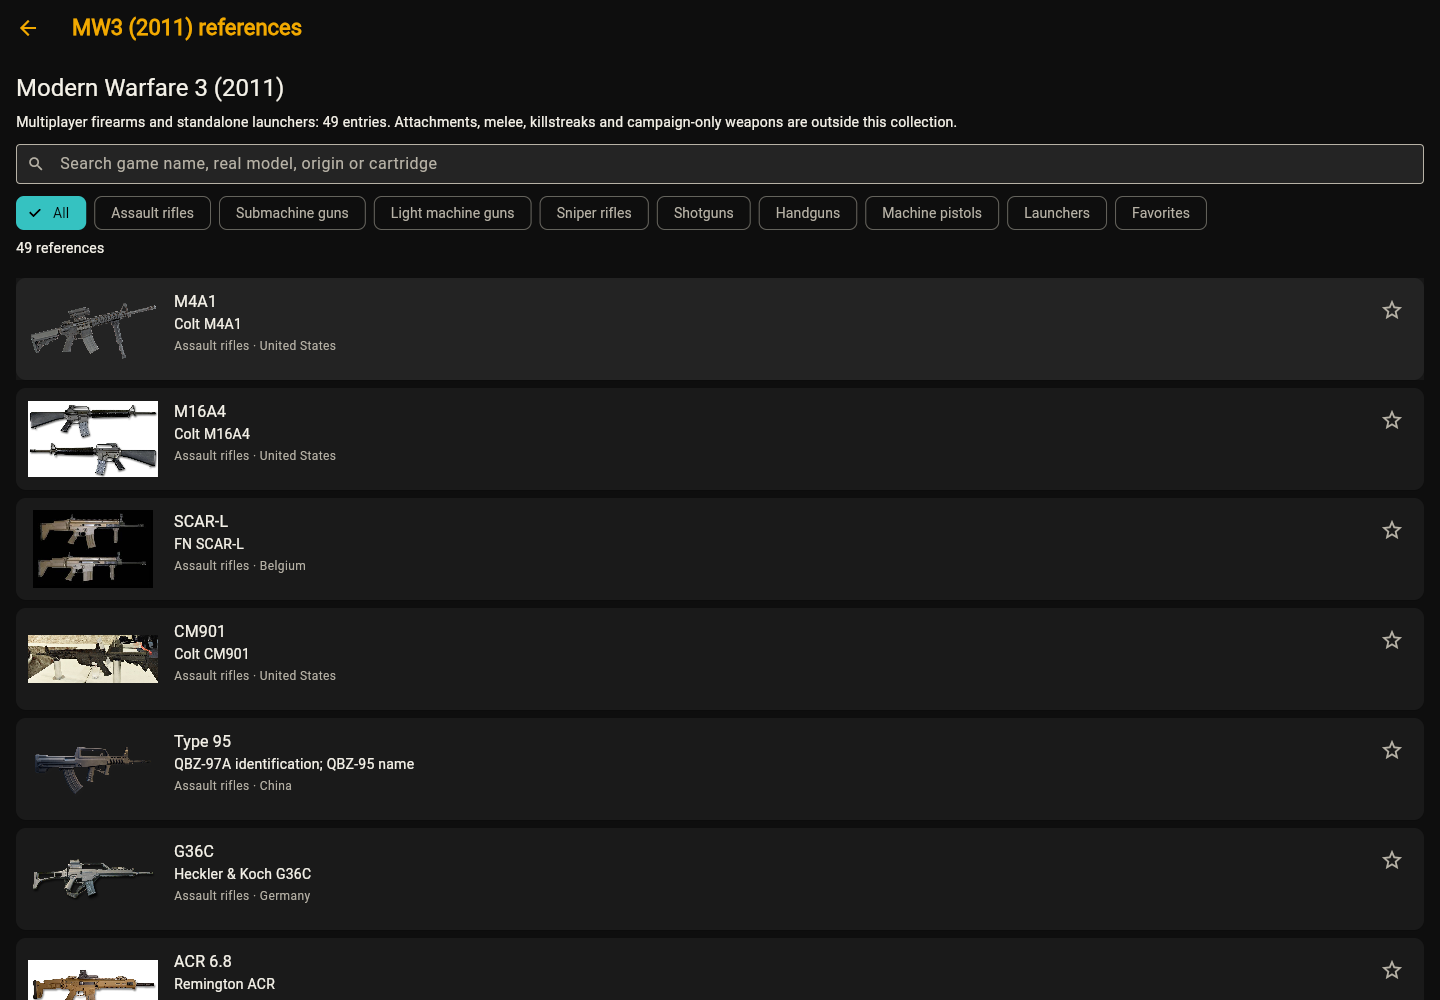
Task: Filter by Launchers
Action: click(1057, 213)
